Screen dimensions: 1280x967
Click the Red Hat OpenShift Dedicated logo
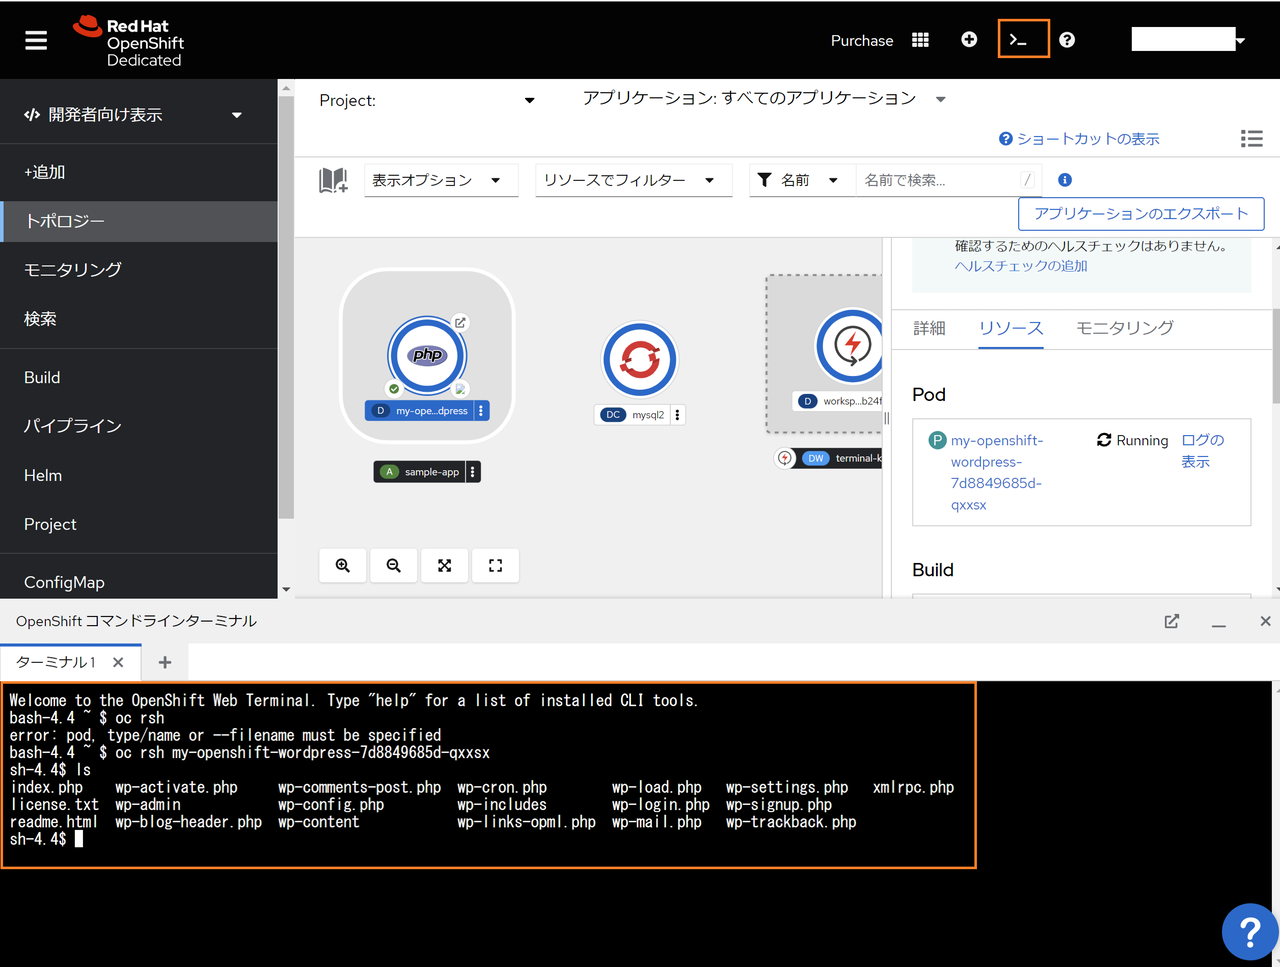[128, 41]
